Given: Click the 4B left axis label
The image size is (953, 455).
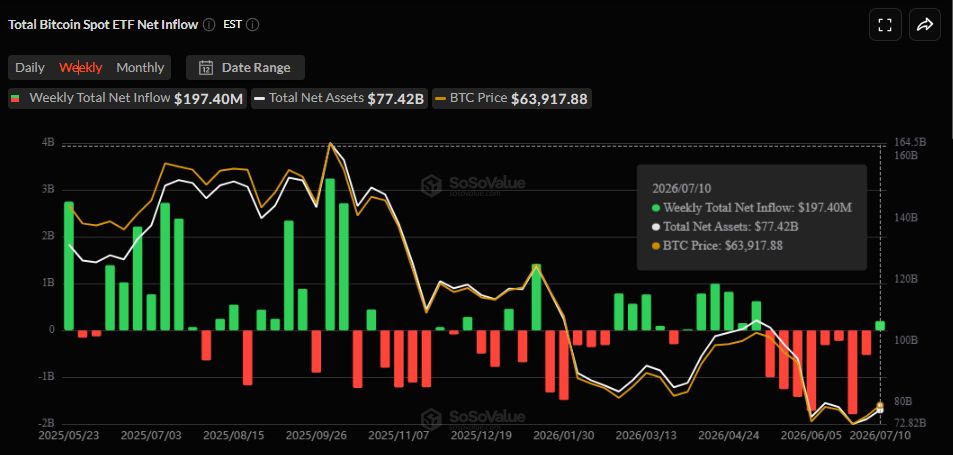Looking at the screenshot, I should tap(48, 142).
